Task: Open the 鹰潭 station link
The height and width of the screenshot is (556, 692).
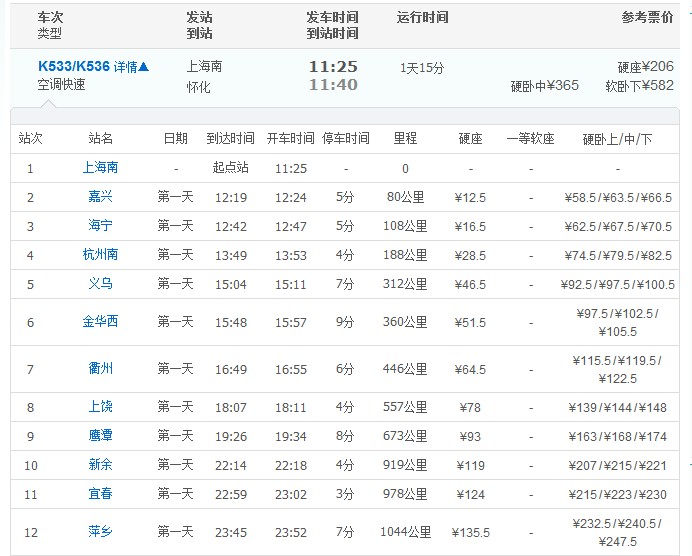Action: 100,436
